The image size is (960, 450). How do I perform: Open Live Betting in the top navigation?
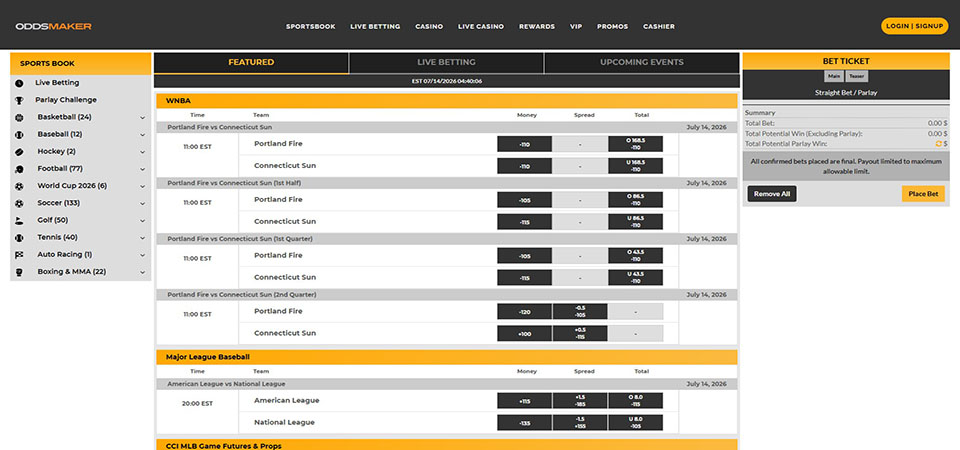[x=375, y=26]
